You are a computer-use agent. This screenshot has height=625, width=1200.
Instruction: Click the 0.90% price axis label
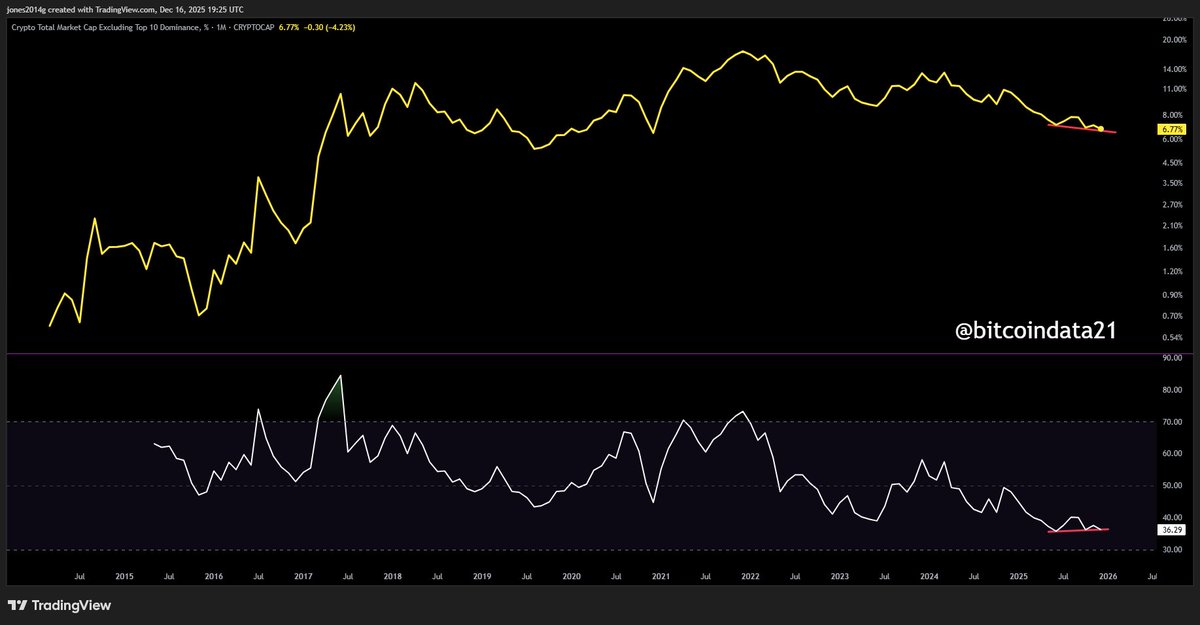[x=1172, y=295]
